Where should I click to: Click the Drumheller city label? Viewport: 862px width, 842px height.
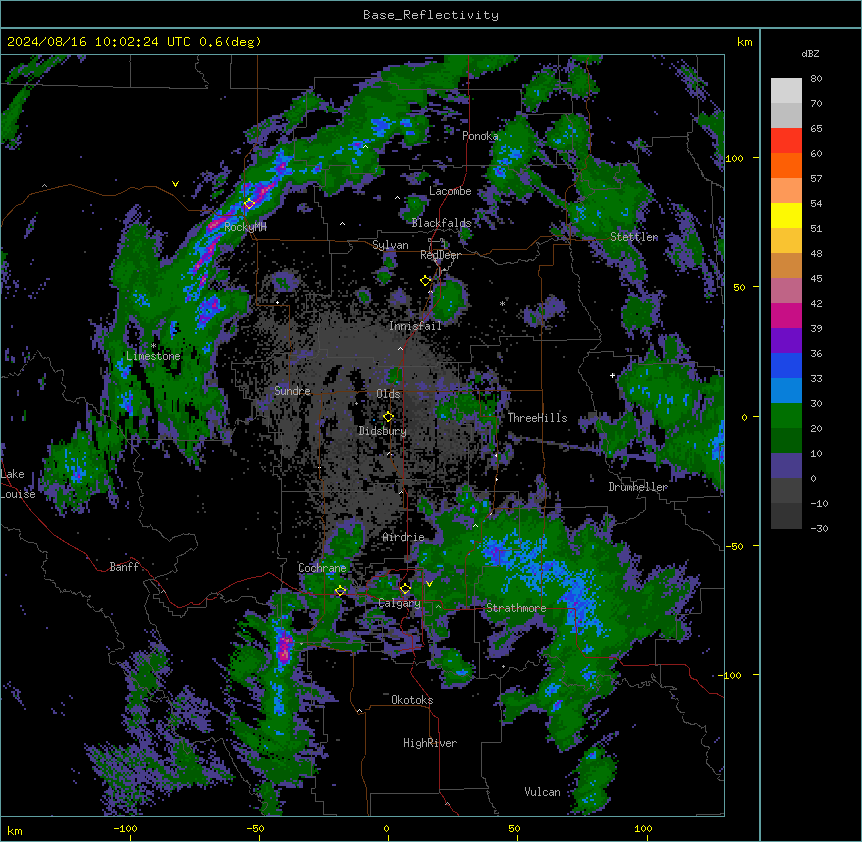638,487
